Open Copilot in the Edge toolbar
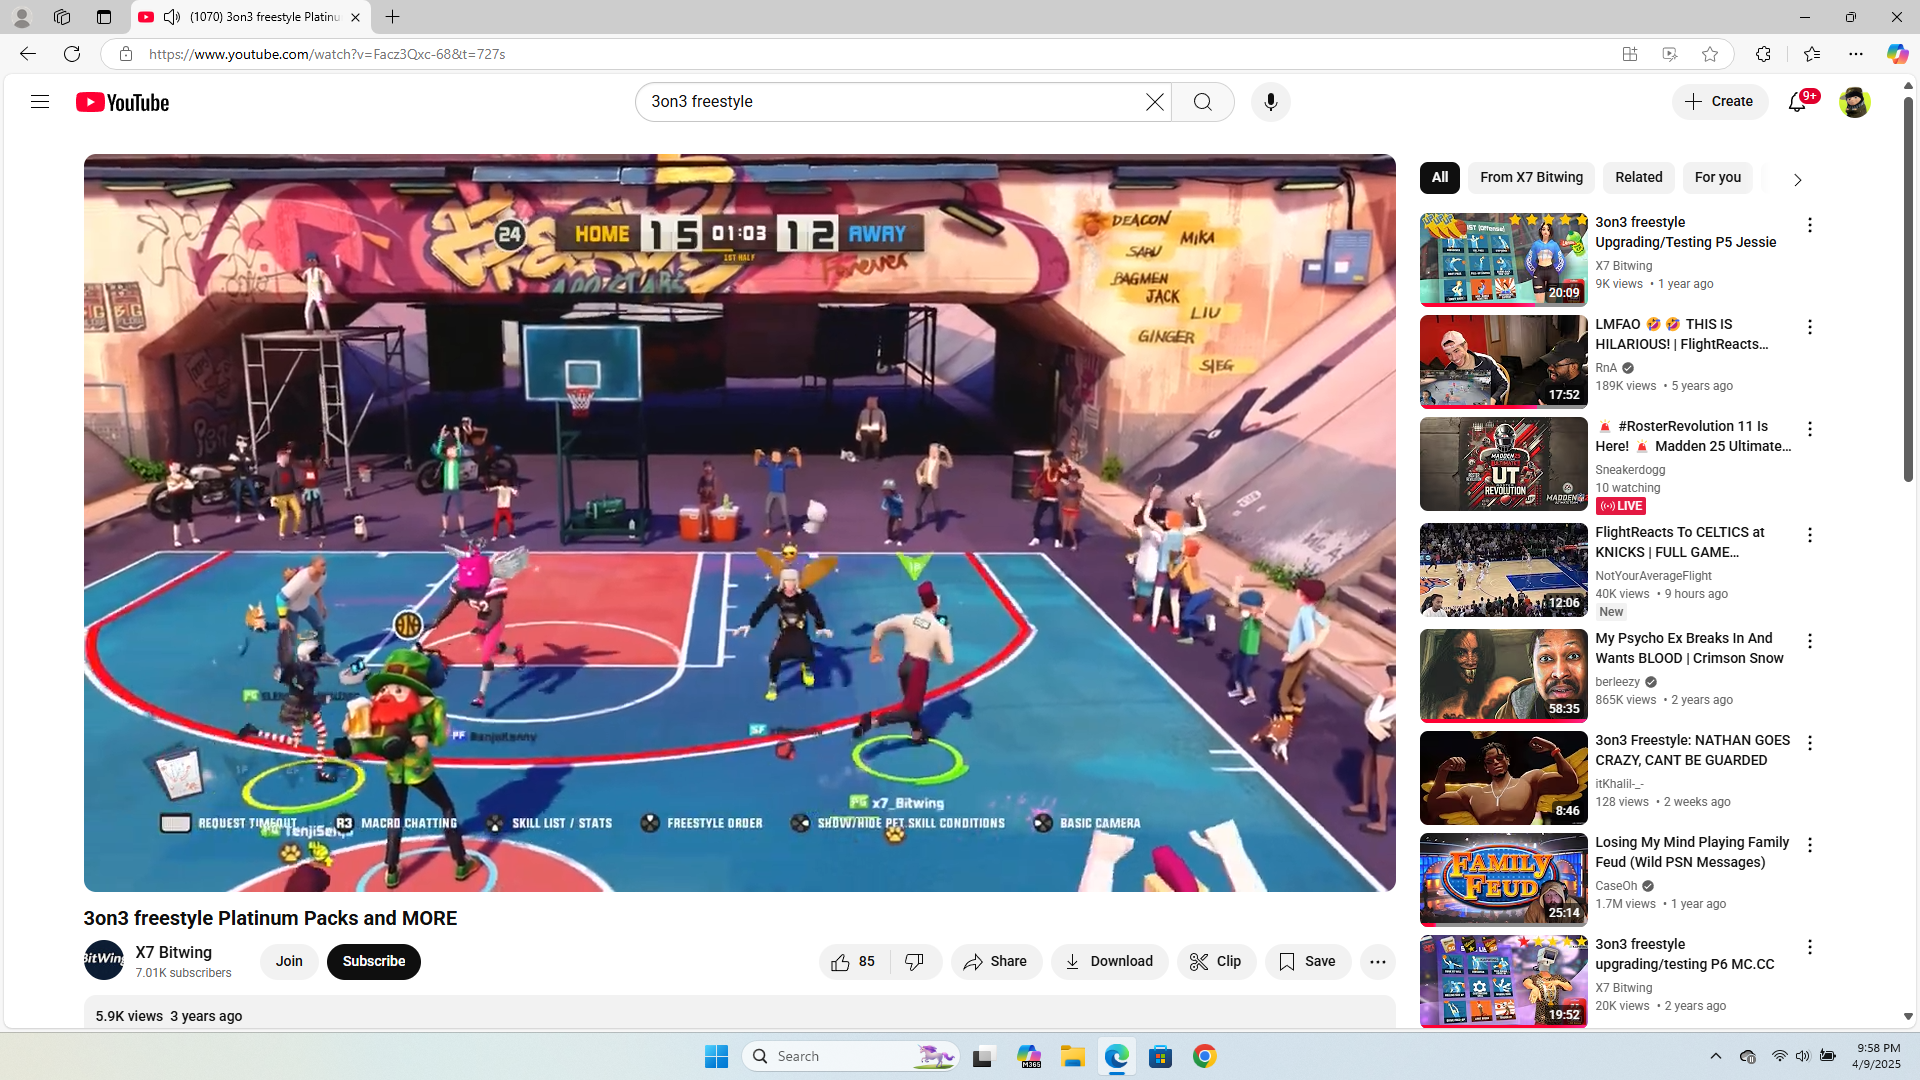Viewport: 1920px width, 1080px height. click(1897, 54)
